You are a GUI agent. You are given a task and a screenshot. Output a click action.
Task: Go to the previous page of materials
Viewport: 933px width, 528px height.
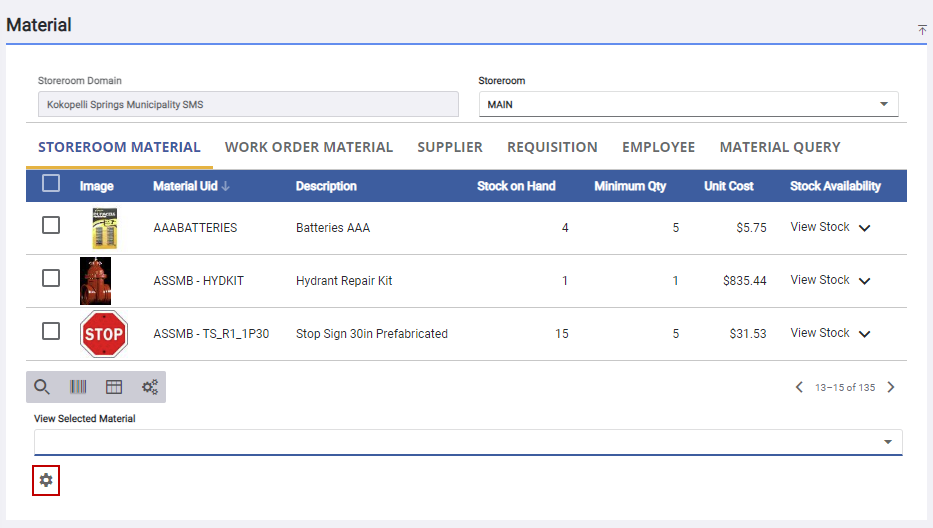click(799, 387)
